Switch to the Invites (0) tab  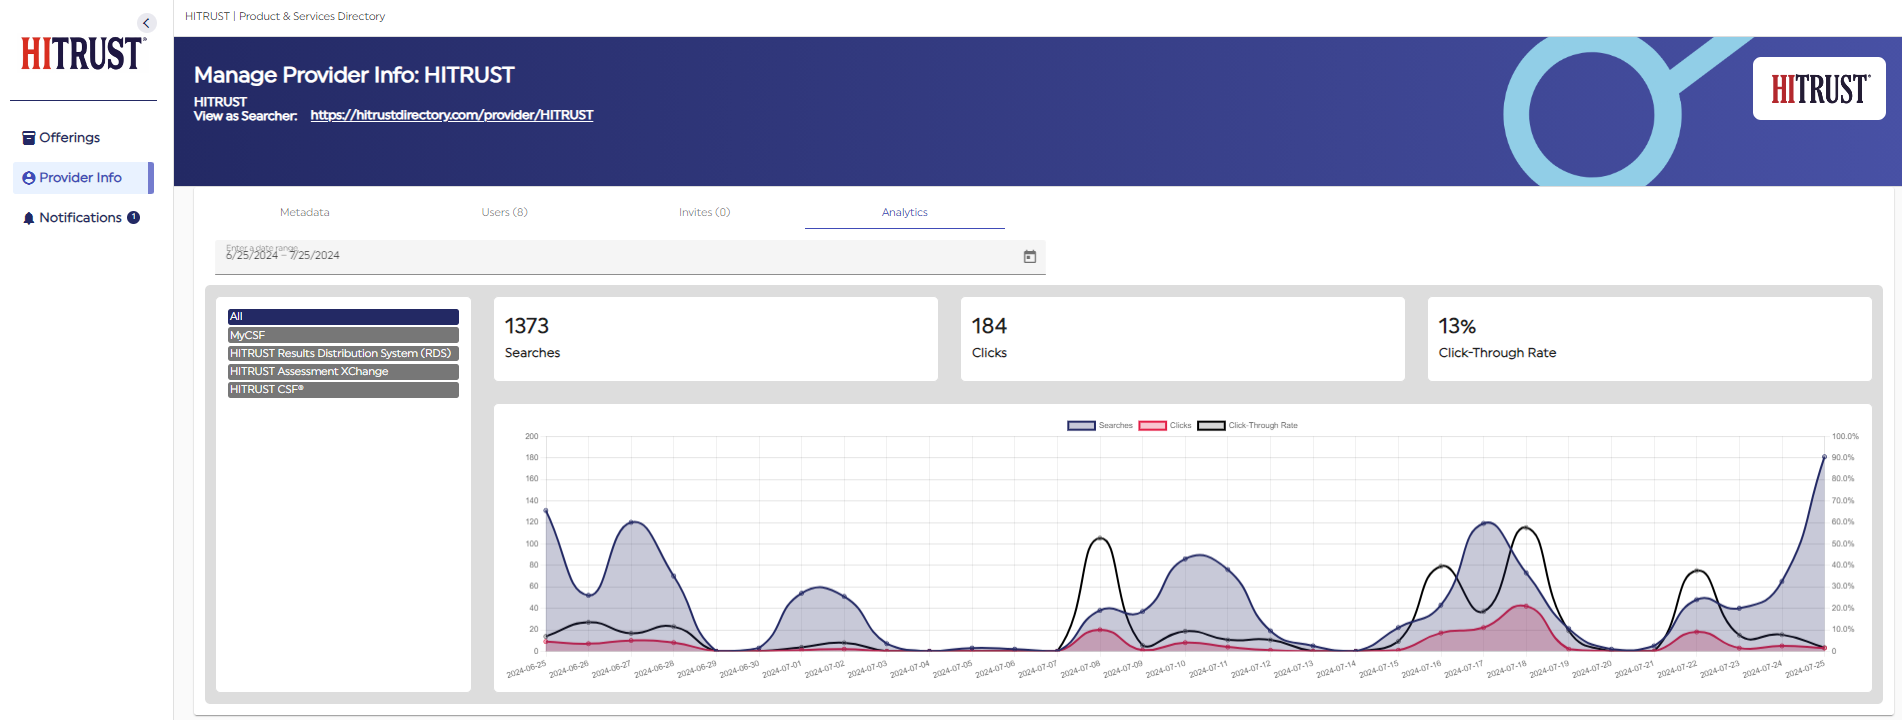705,212
